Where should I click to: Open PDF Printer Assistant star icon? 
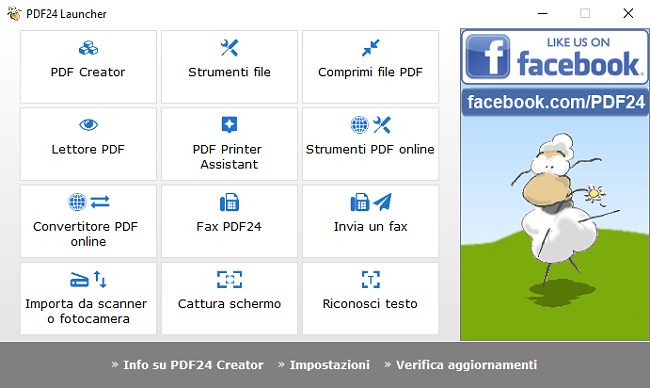point(229,125)
